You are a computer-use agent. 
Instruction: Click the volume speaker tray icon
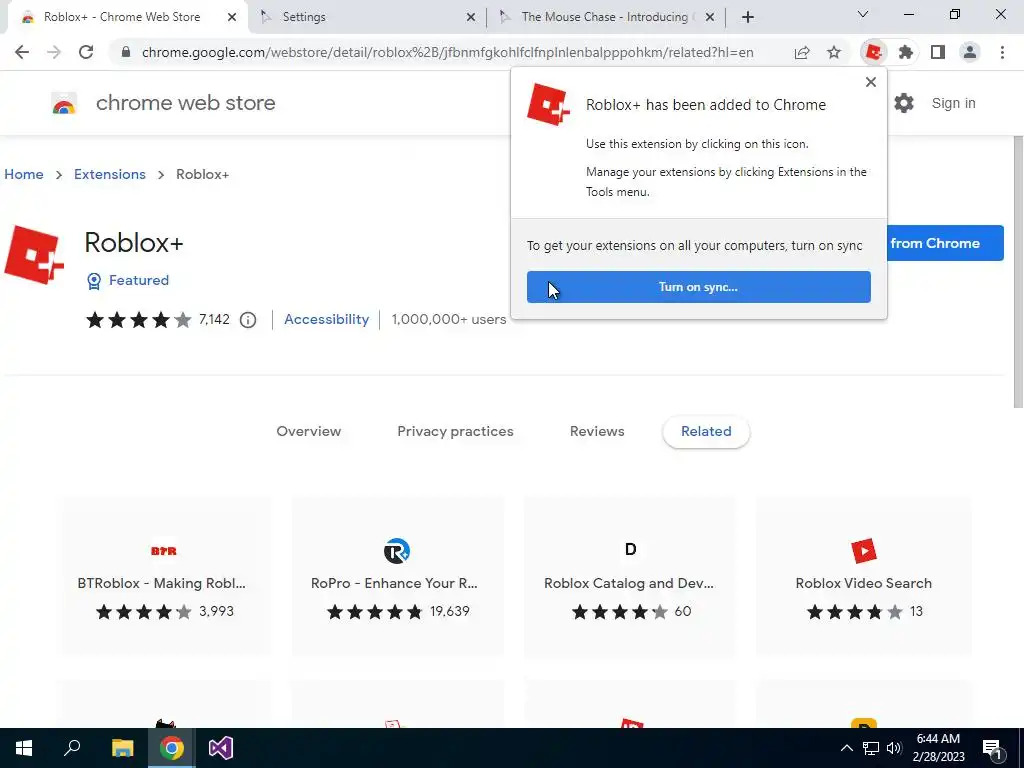pyautogui.click(x=894, y=748)
